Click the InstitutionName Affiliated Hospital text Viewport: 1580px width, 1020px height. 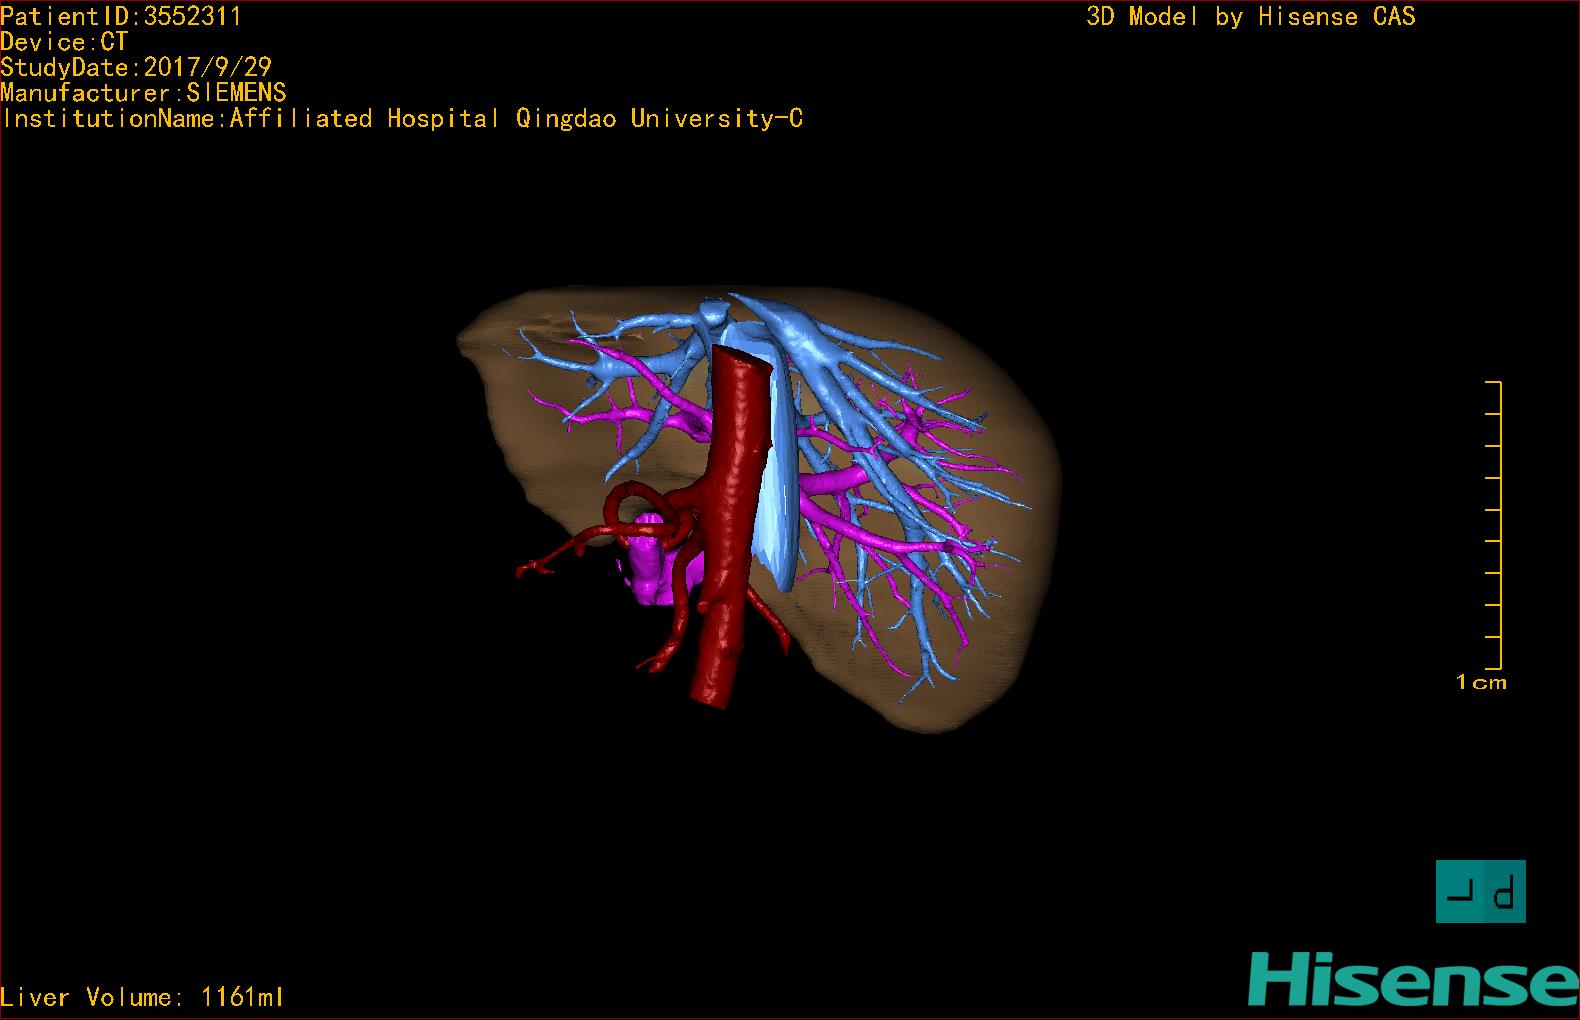pos(402,118)
